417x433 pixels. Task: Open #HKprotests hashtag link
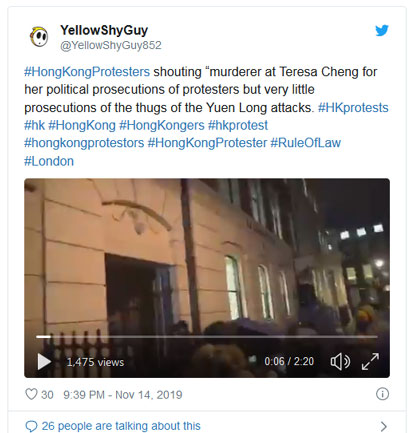coord(353,108)
